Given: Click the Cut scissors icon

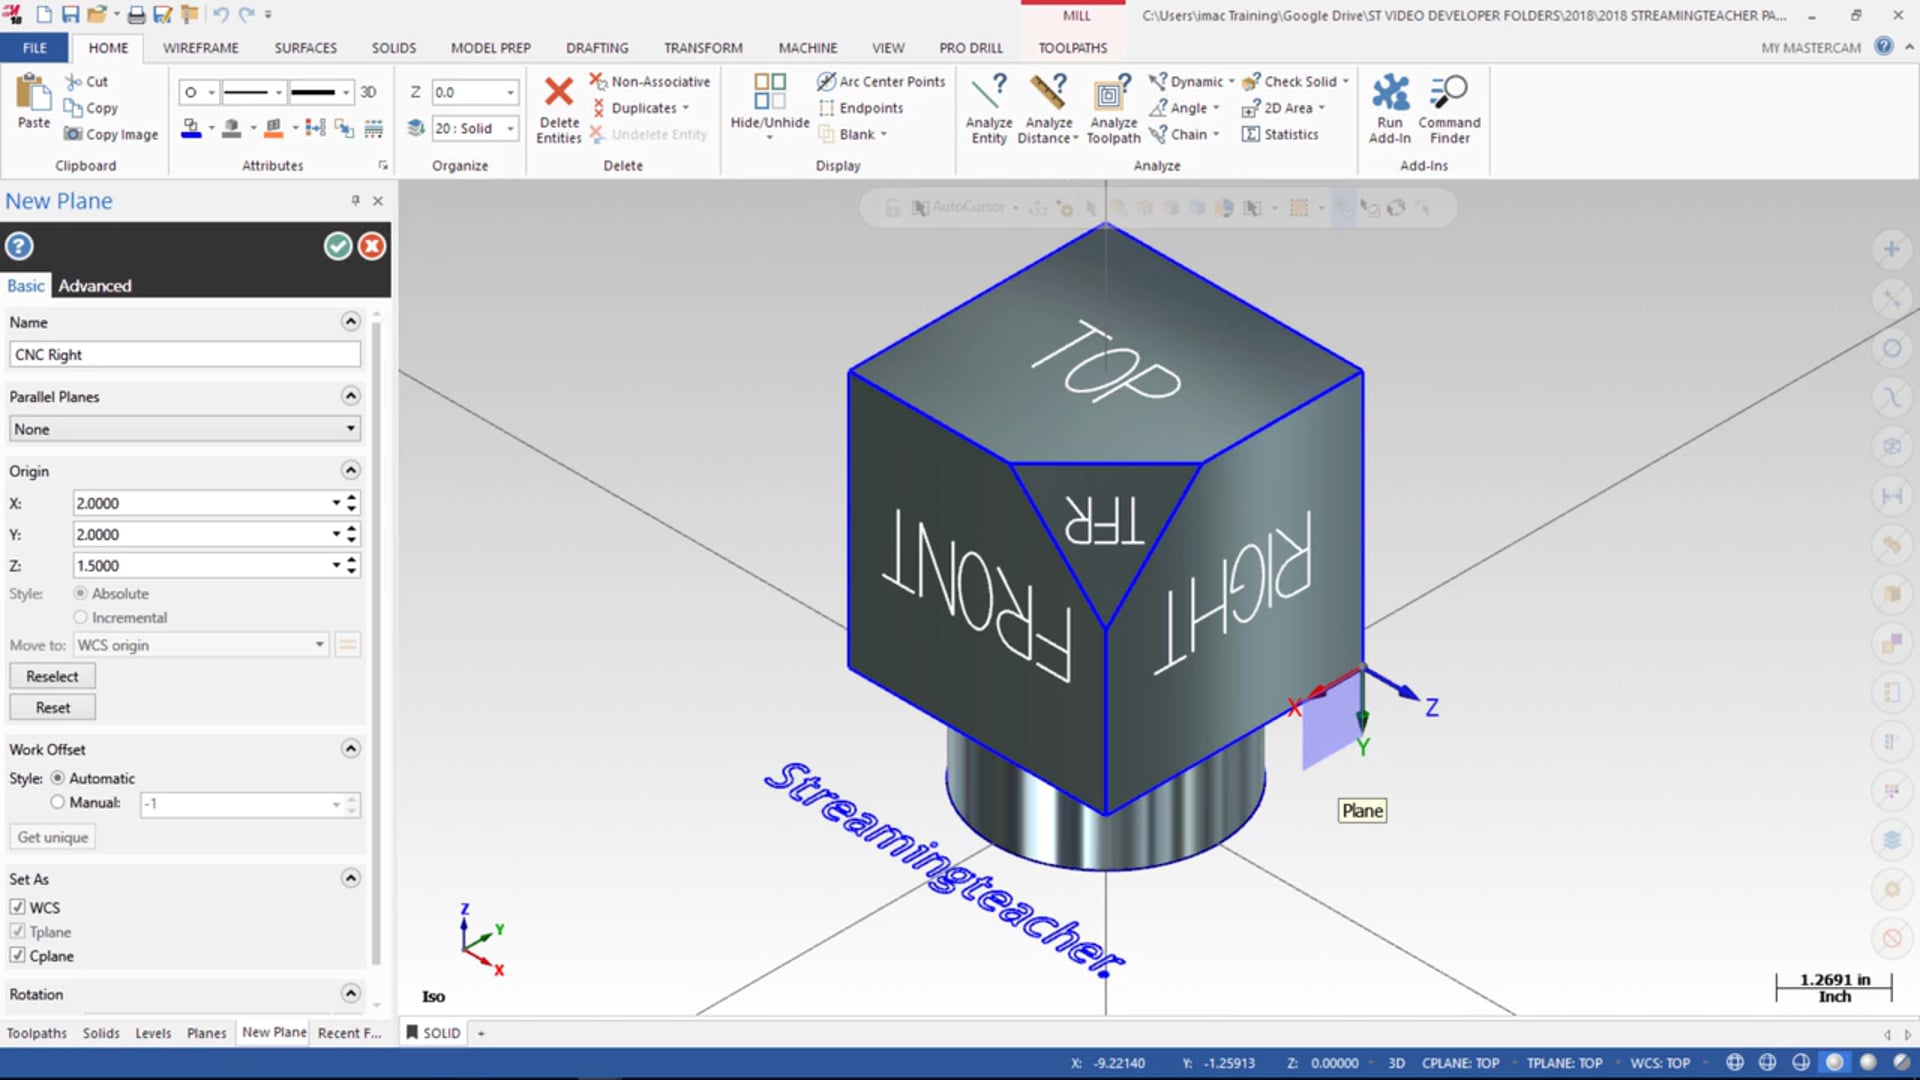Looking at the screenshot, I should (73, 81).
